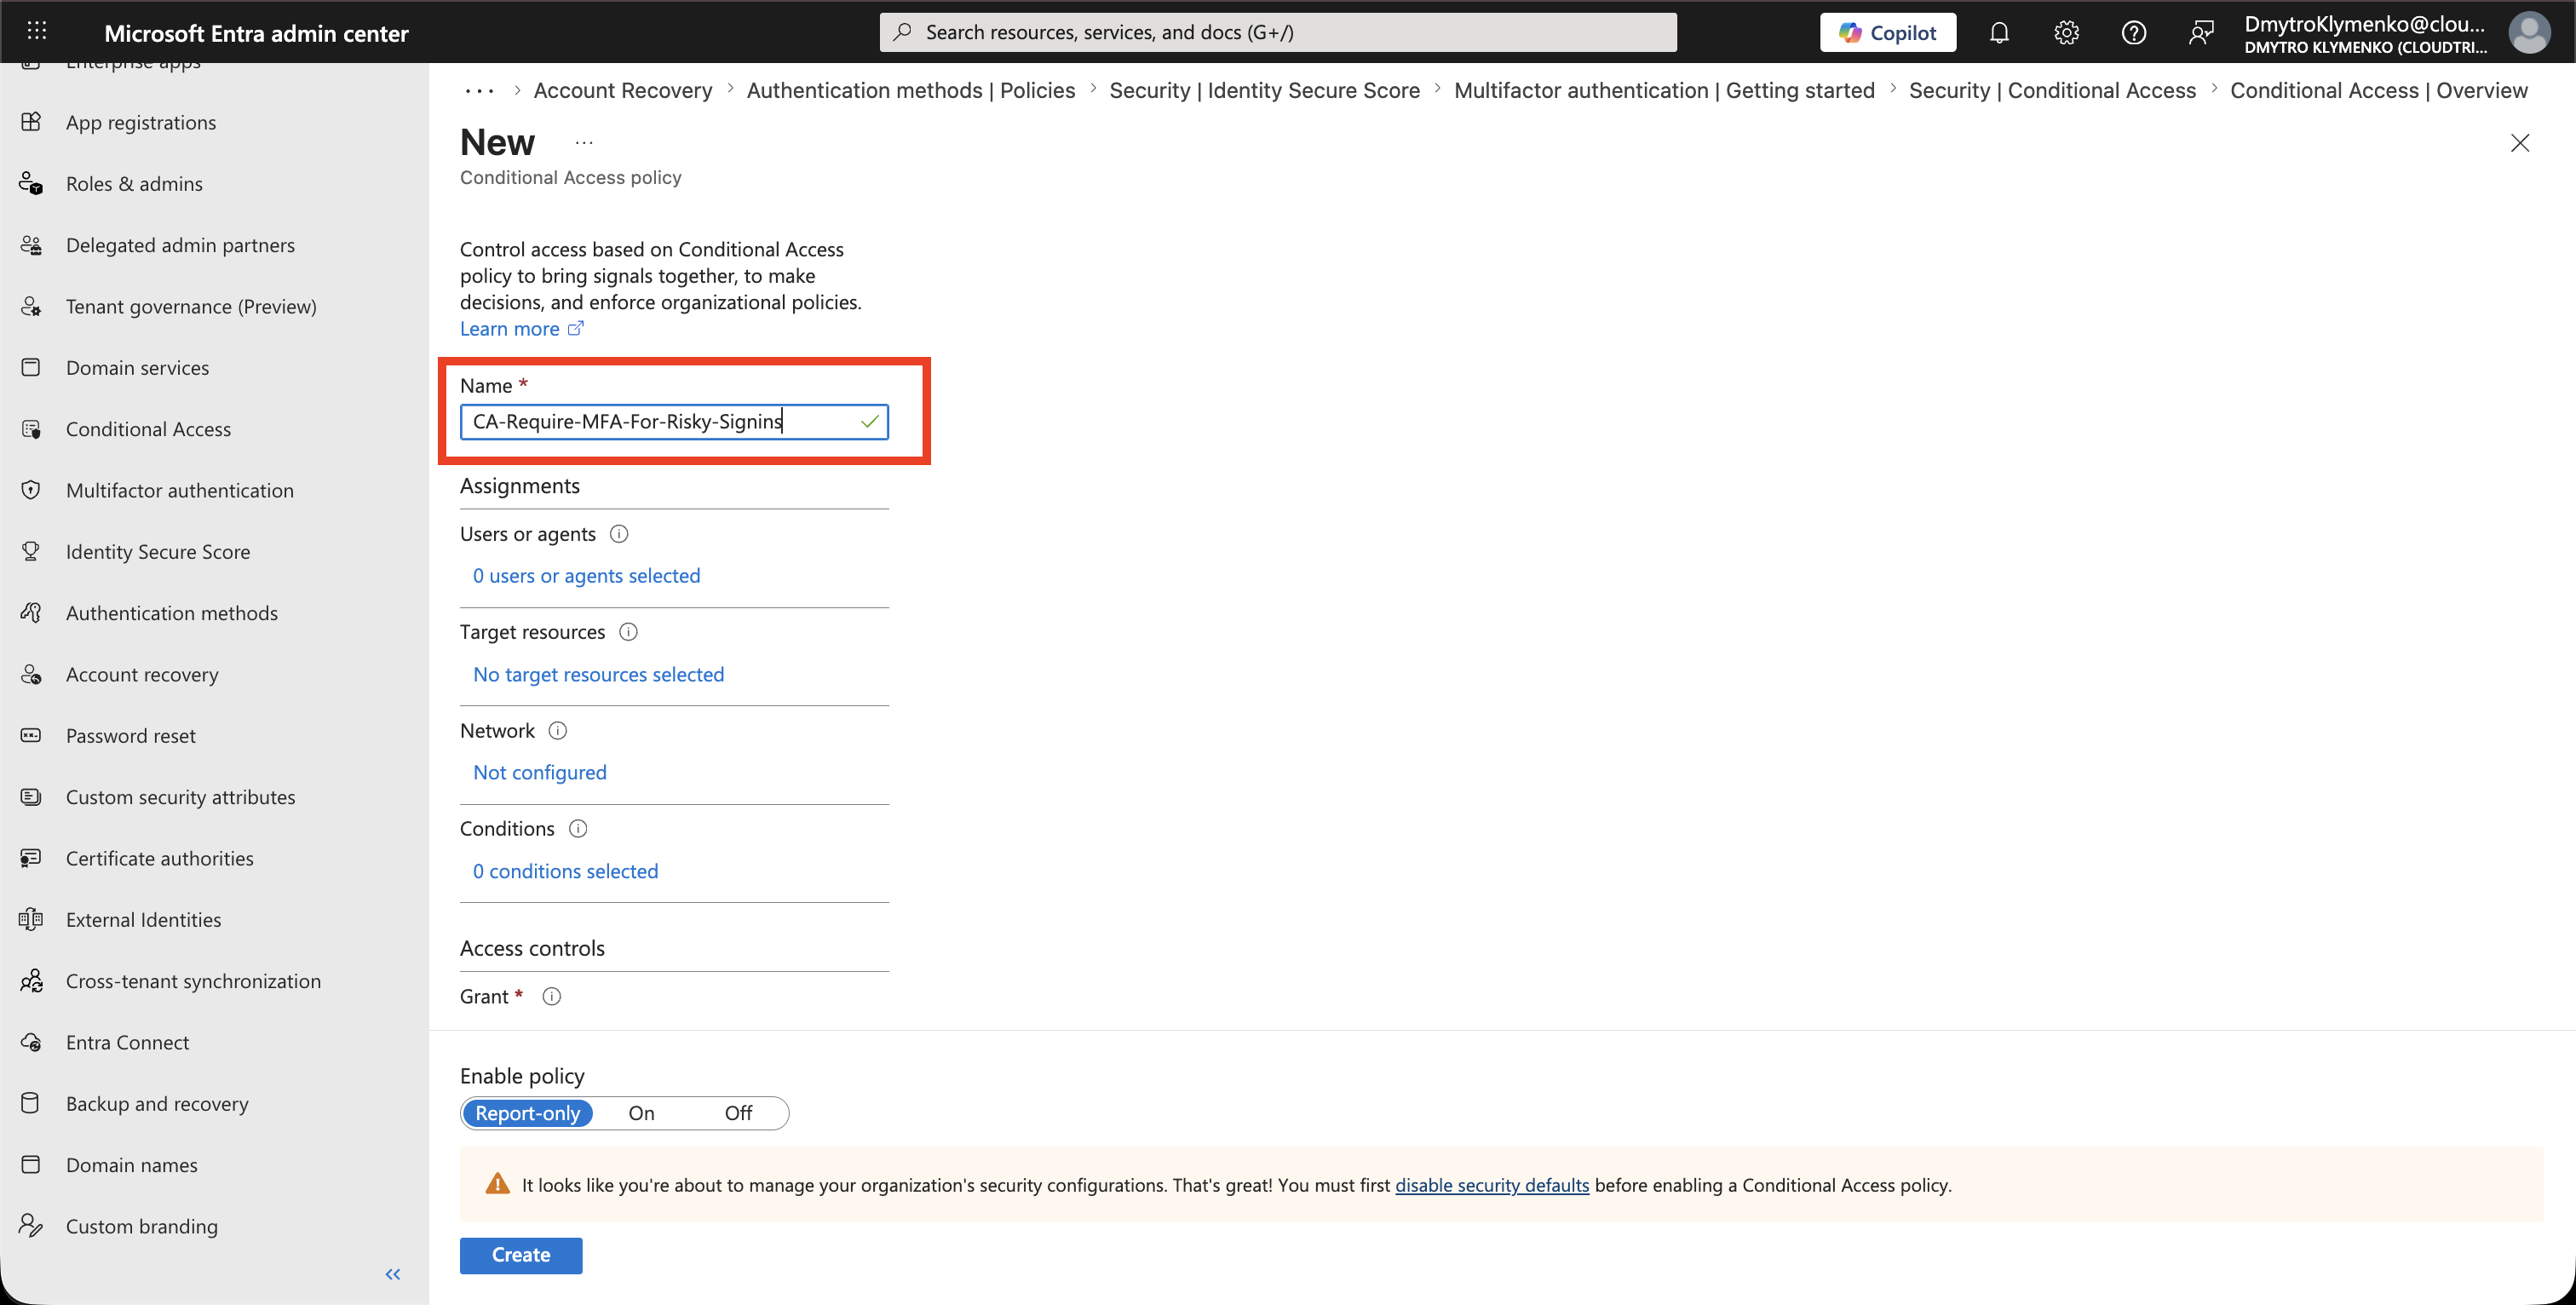
Task: Click the Domain services sidebar icon
Action: (x=31, y=367)
